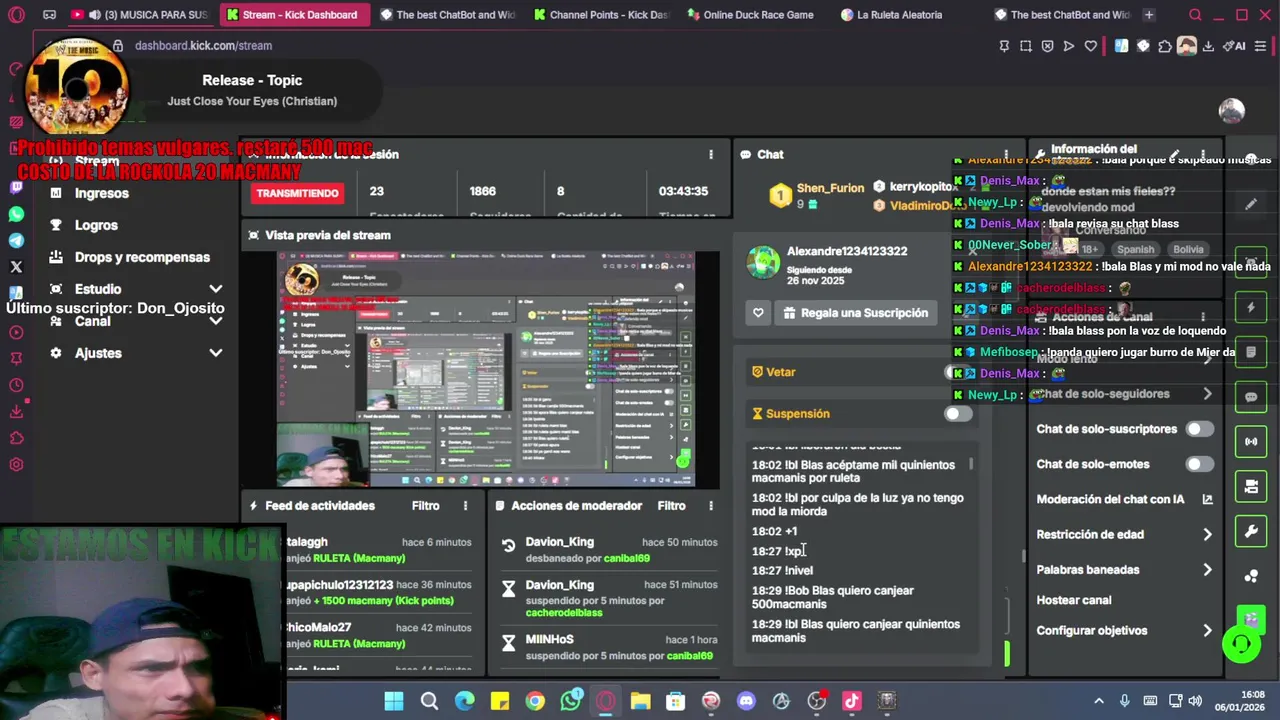This screenshot has width=1280, height=720.
Task: Click Hostear canal option
Action: [x=1074, y=600]
